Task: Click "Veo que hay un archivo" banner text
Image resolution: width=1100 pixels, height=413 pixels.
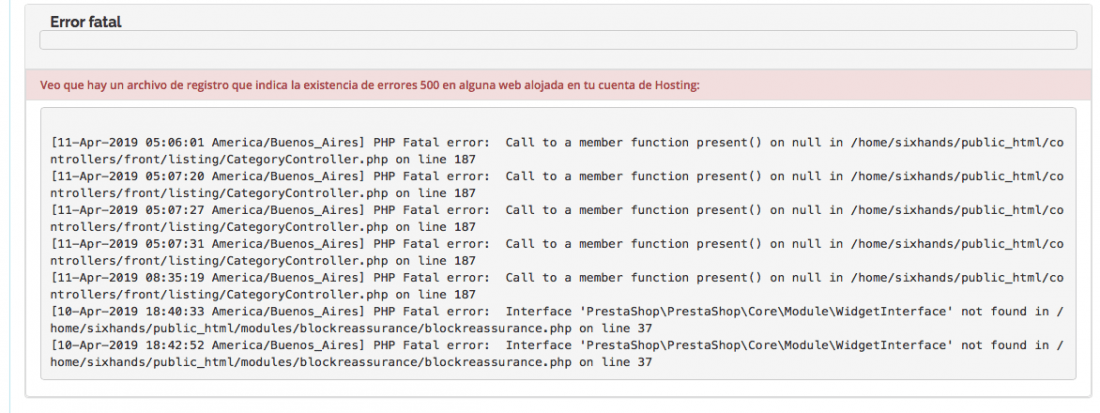Action: (99, 86)
